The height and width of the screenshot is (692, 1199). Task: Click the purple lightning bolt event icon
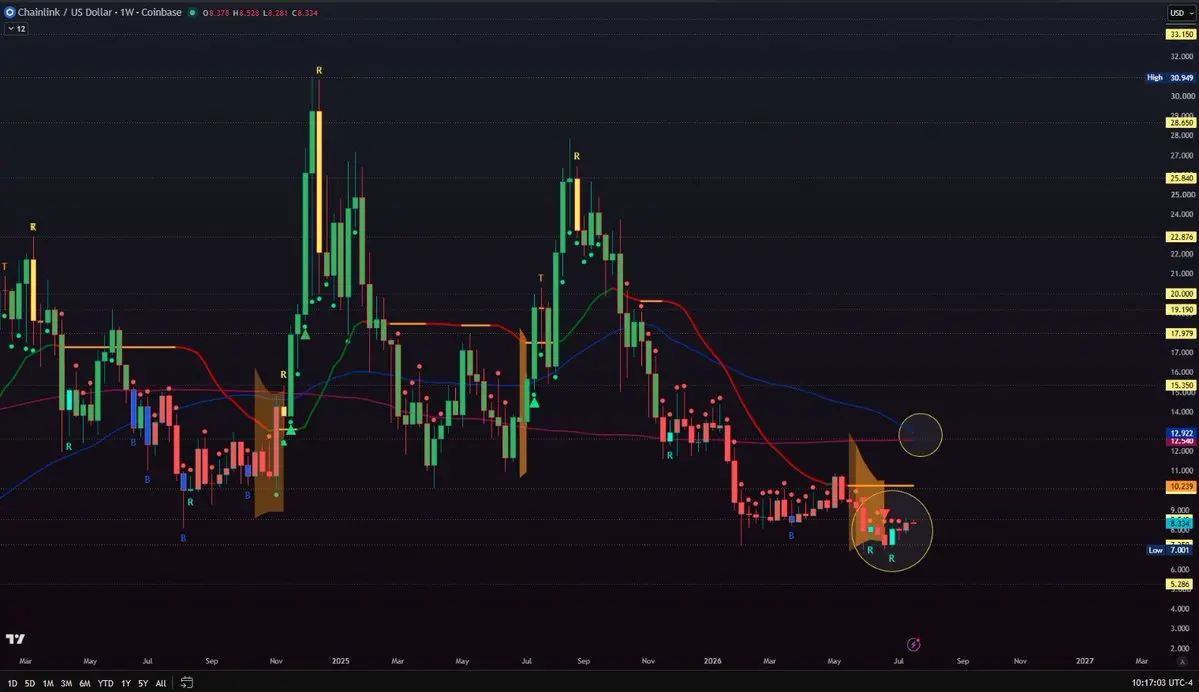click(x=913, y=645)
